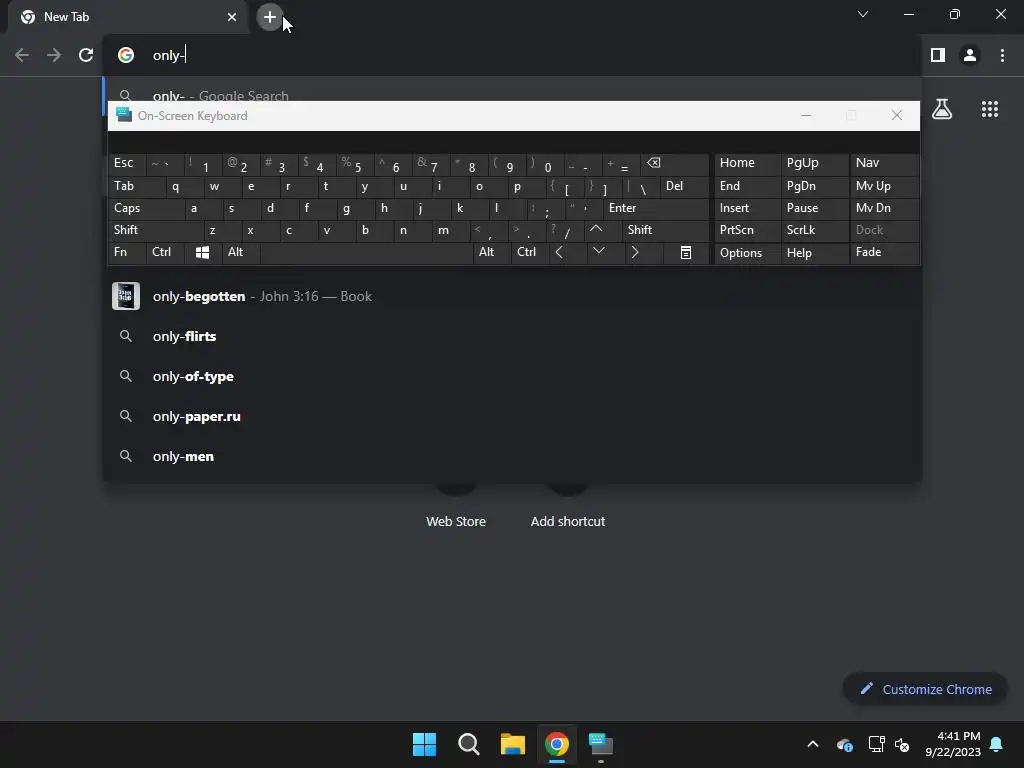1024x768 pixels.
Task: Click On-Screen Keyboard taskbar icon
Action: [x=601, y=744]
